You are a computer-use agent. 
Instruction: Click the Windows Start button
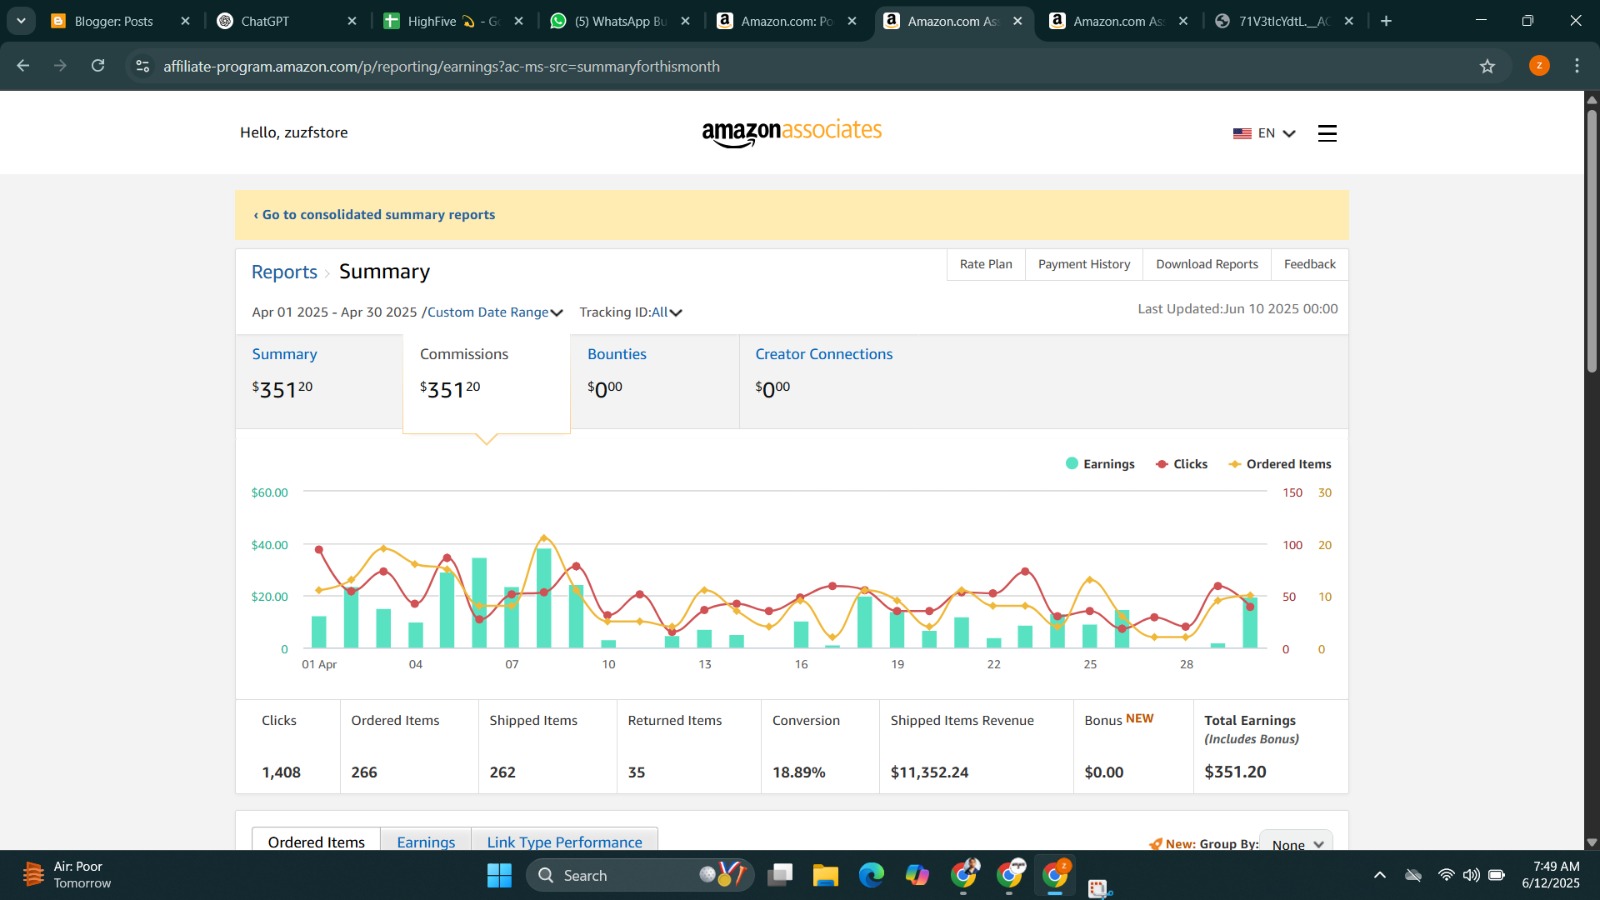499,875
